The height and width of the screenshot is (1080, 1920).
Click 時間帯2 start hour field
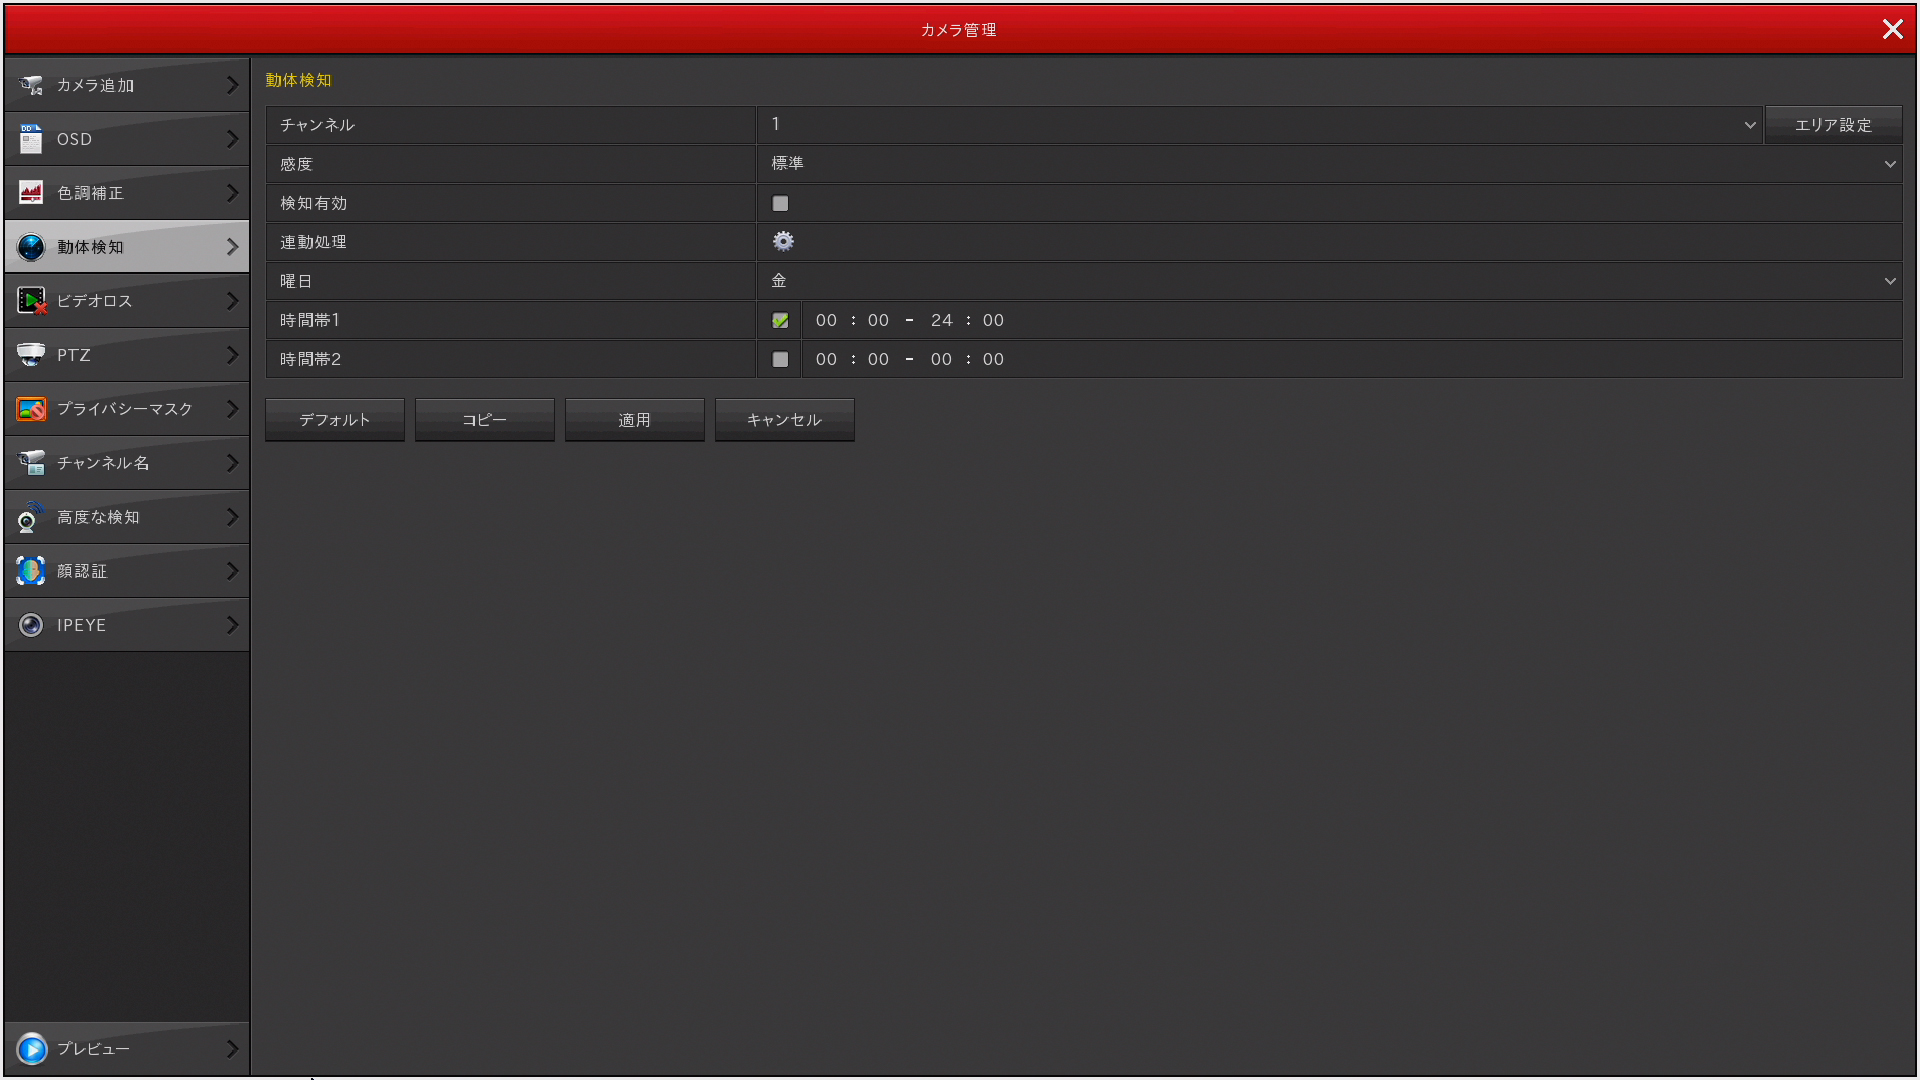pos(826,359)
